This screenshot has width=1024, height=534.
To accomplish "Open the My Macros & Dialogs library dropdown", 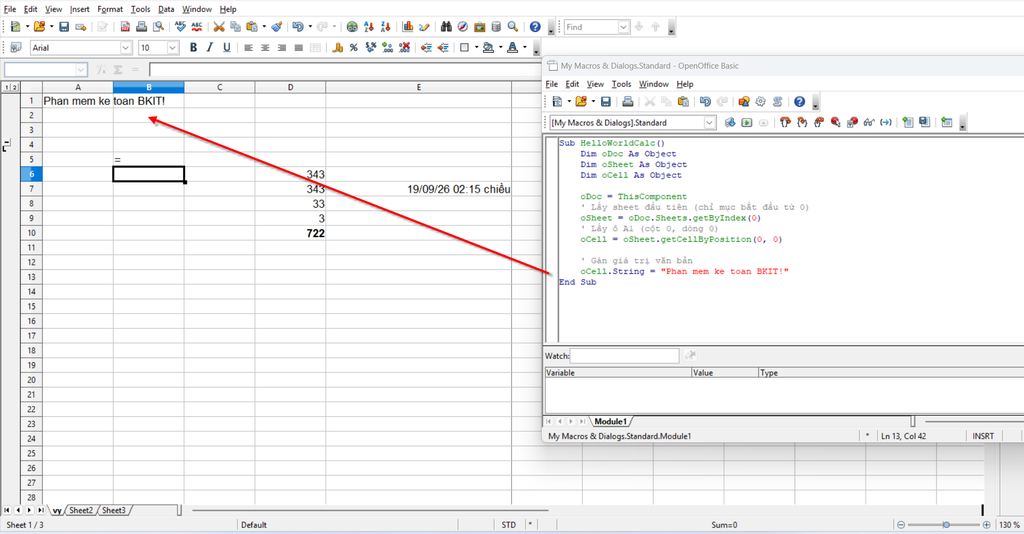I will (709, 122).
